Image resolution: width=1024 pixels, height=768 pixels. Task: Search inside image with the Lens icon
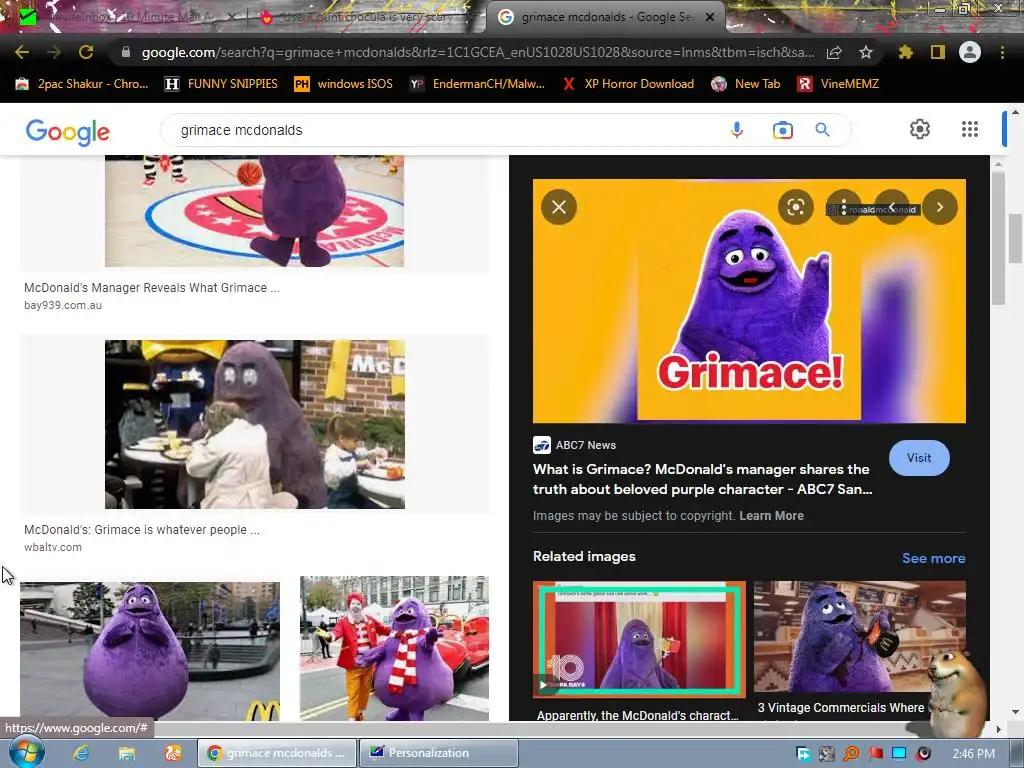click(x=795, y=207)
